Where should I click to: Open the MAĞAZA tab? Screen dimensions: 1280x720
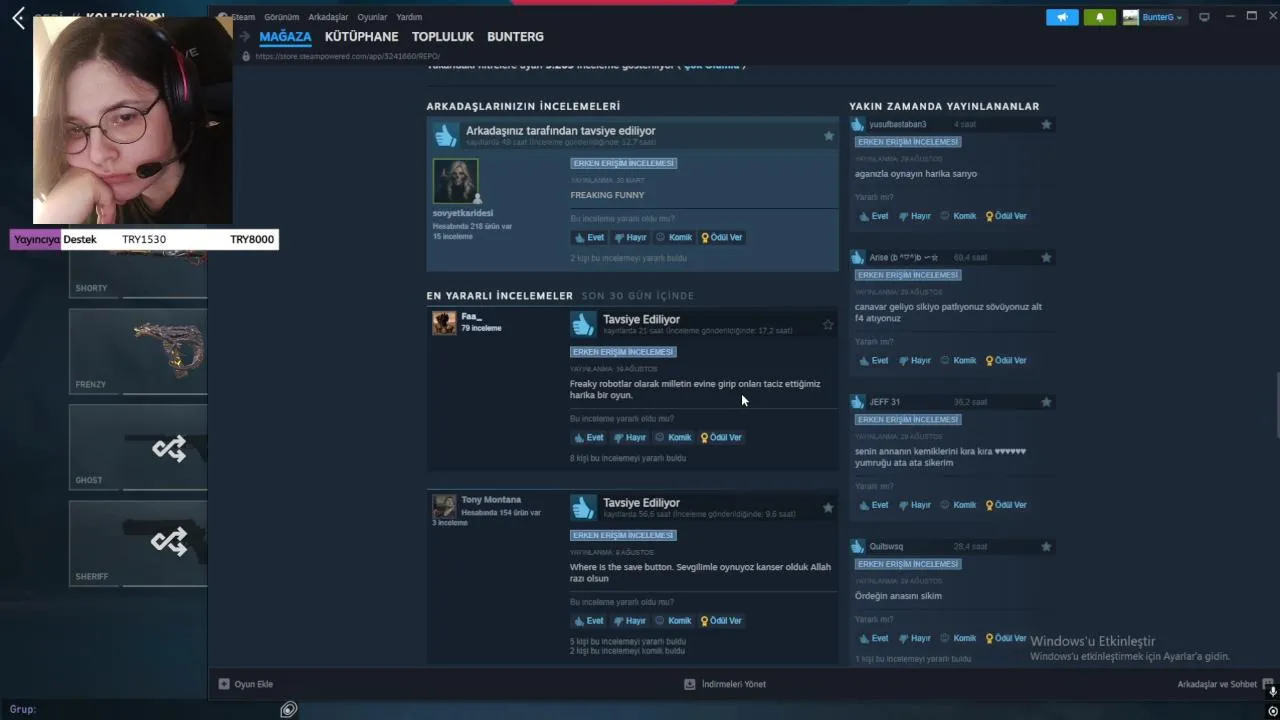coord(285,37)
